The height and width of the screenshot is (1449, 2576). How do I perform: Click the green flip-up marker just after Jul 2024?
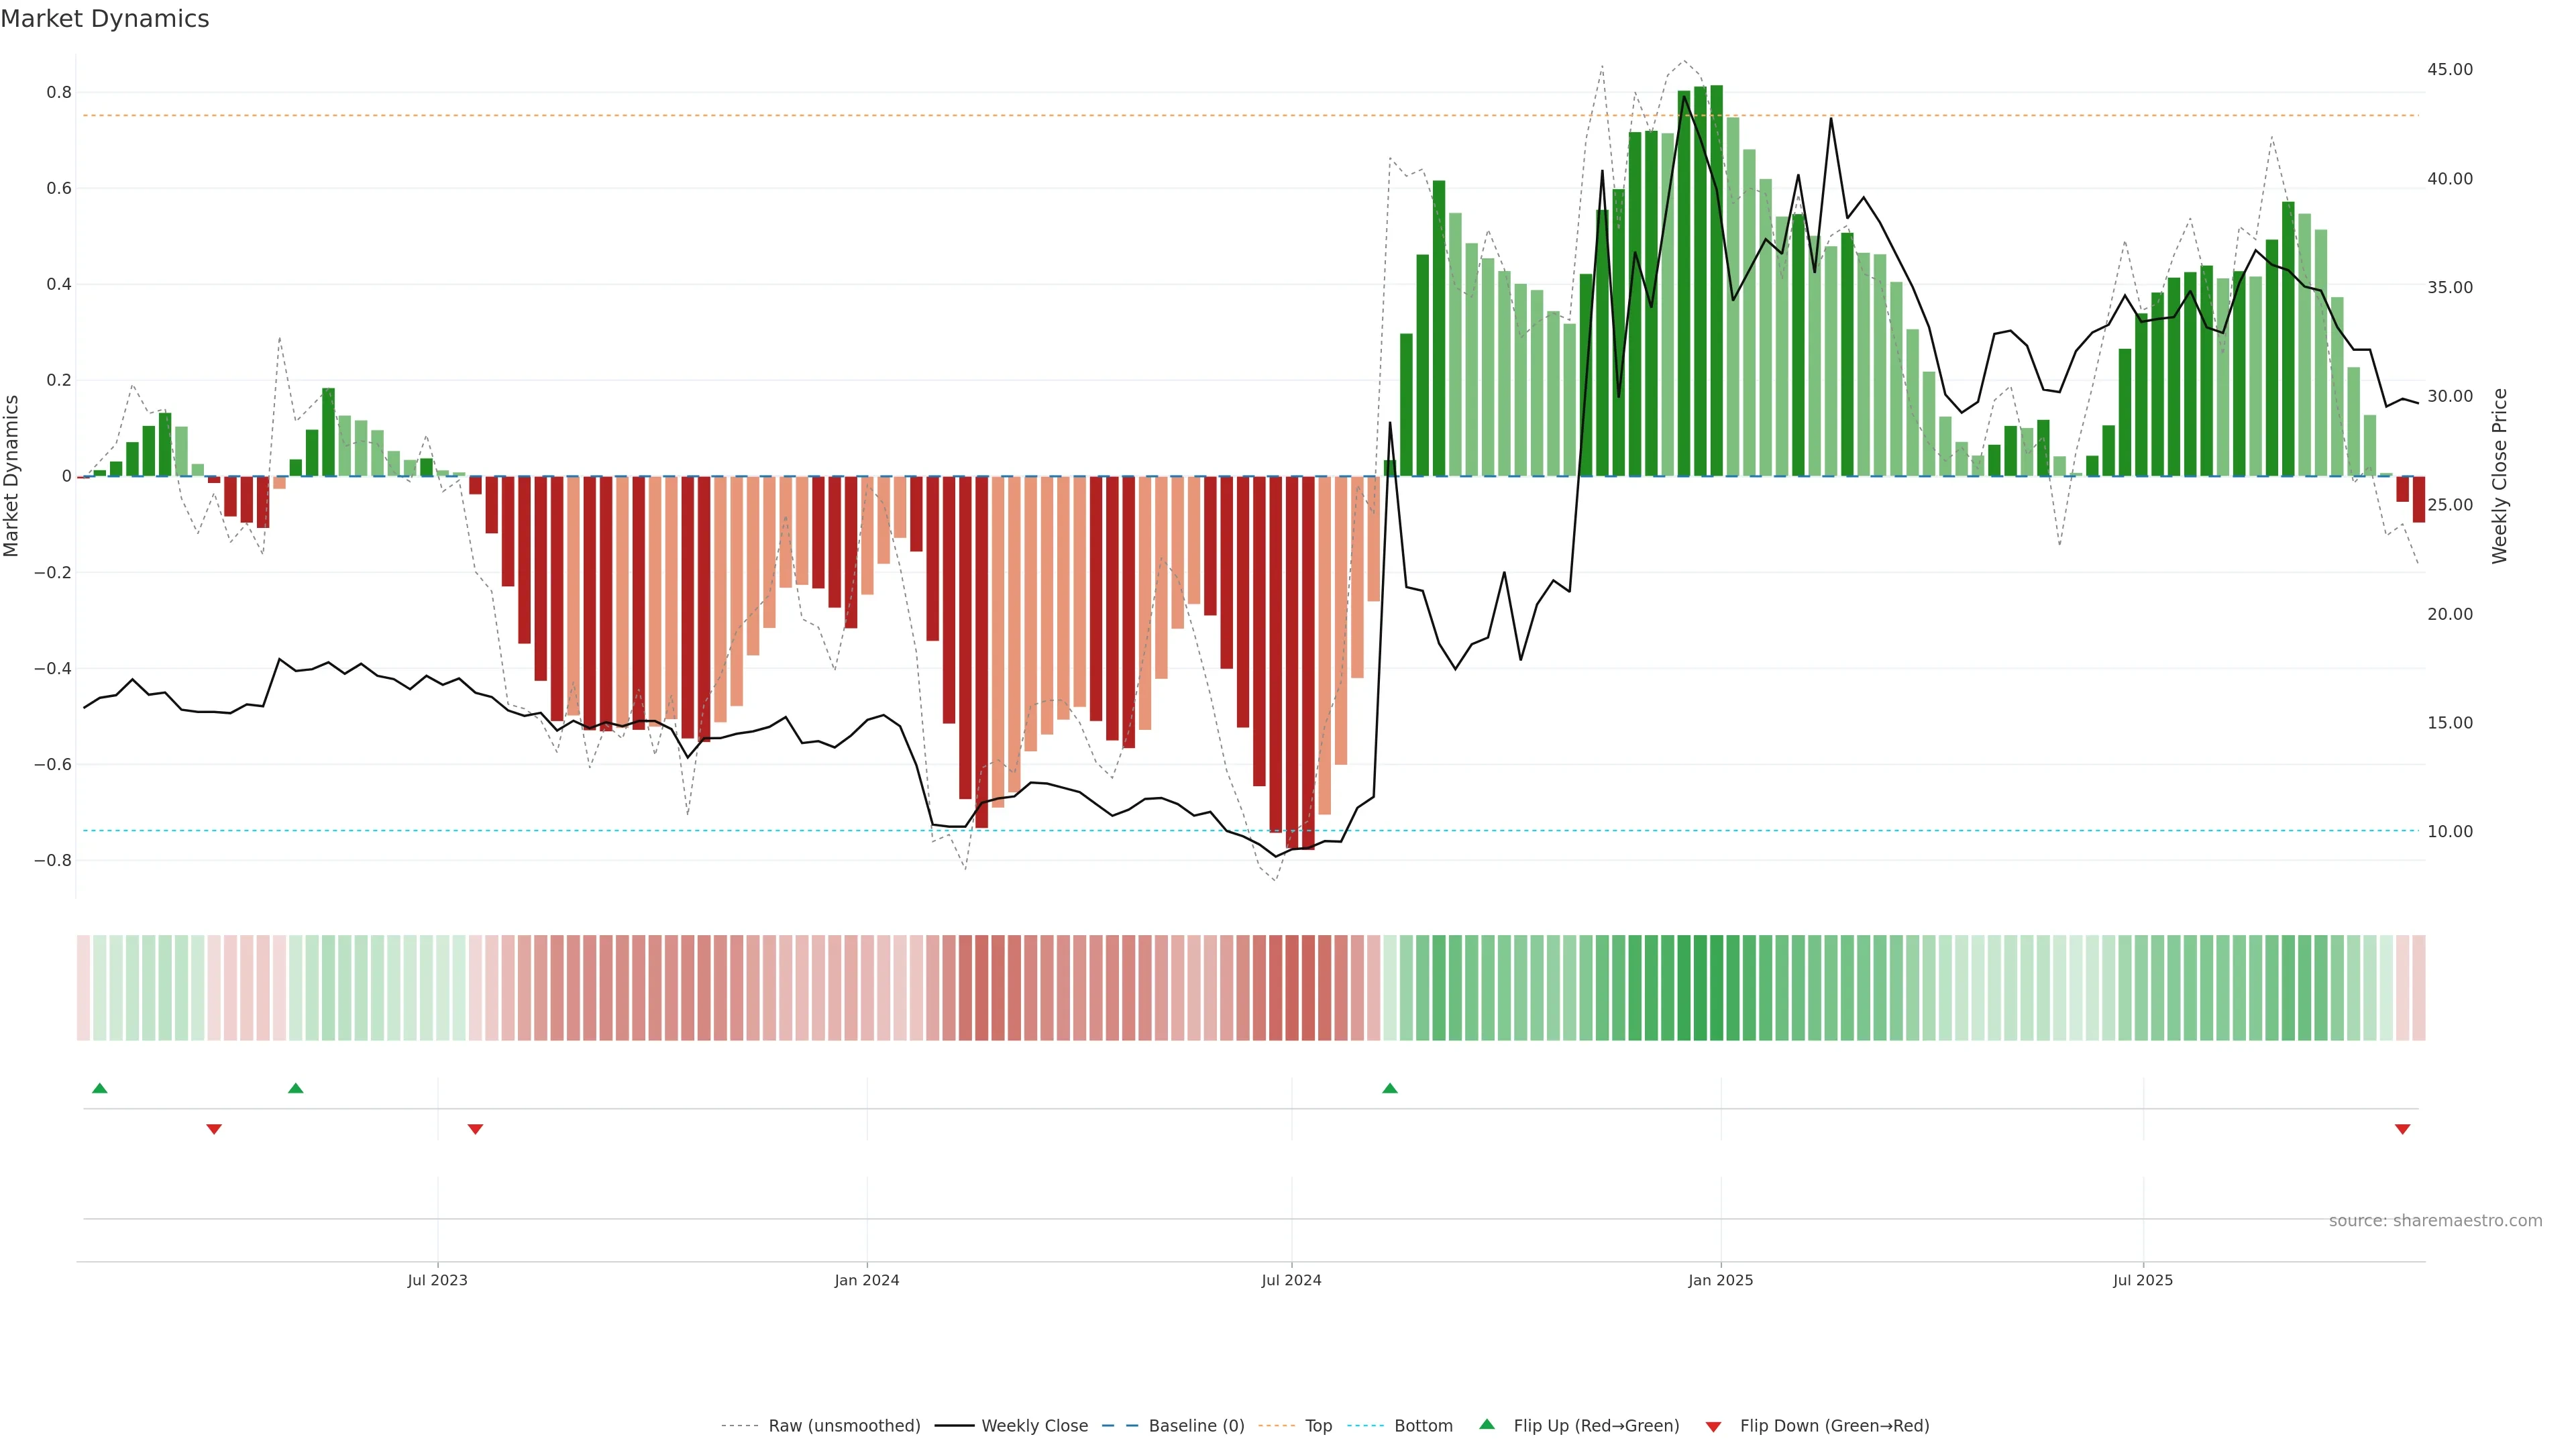pos(1389,1088)
